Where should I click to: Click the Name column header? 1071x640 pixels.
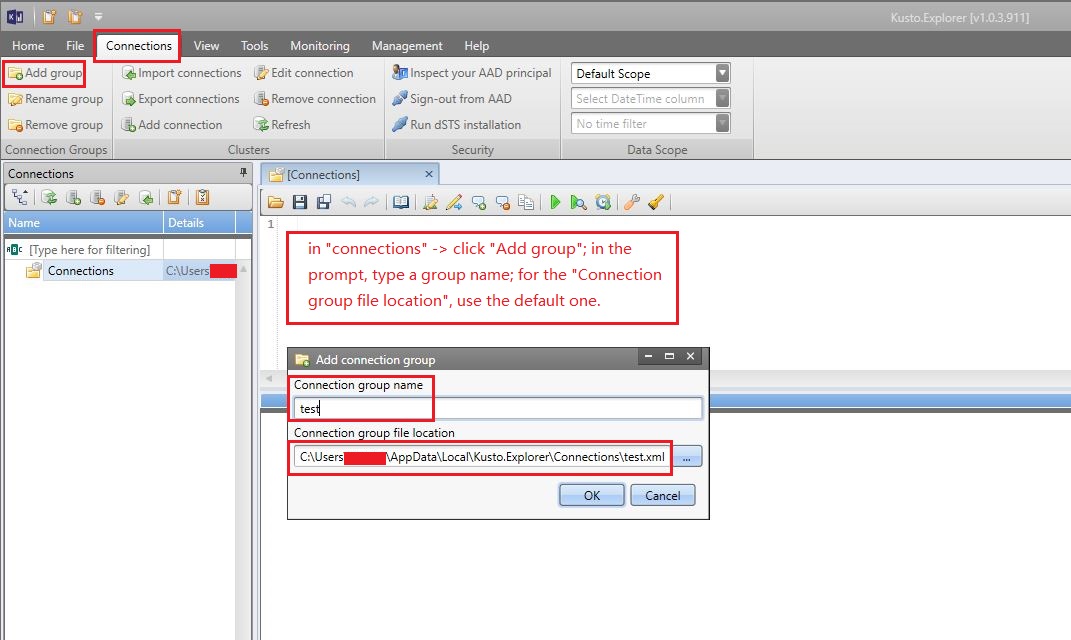(83, 223)
